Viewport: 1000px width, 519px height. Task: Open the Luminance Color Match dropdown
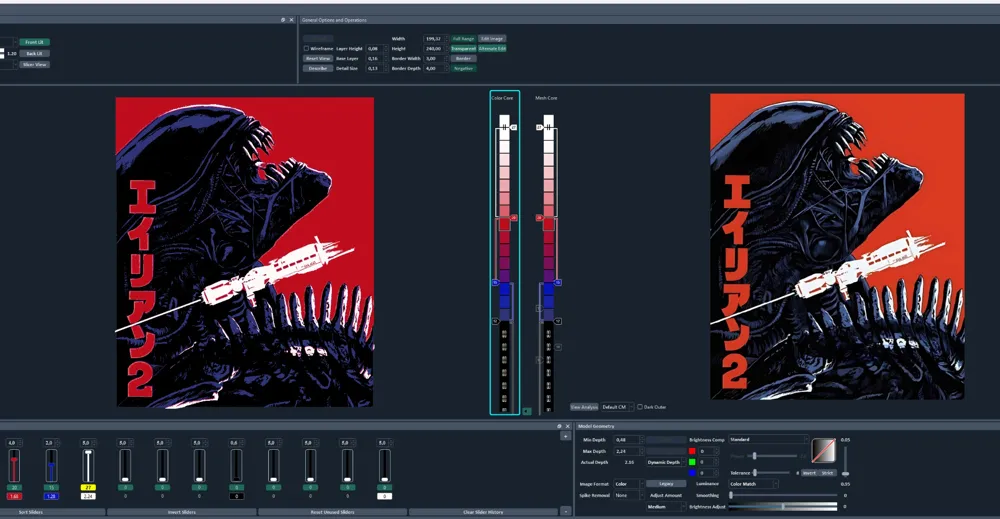pos(754,484)
